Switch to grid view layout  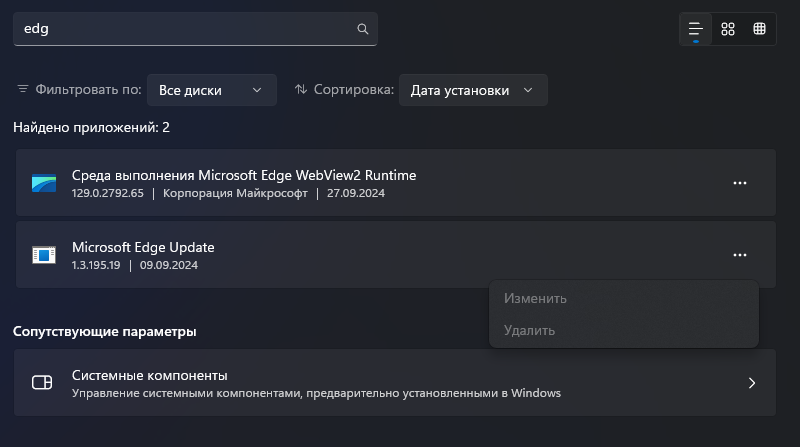coord(728,29)
